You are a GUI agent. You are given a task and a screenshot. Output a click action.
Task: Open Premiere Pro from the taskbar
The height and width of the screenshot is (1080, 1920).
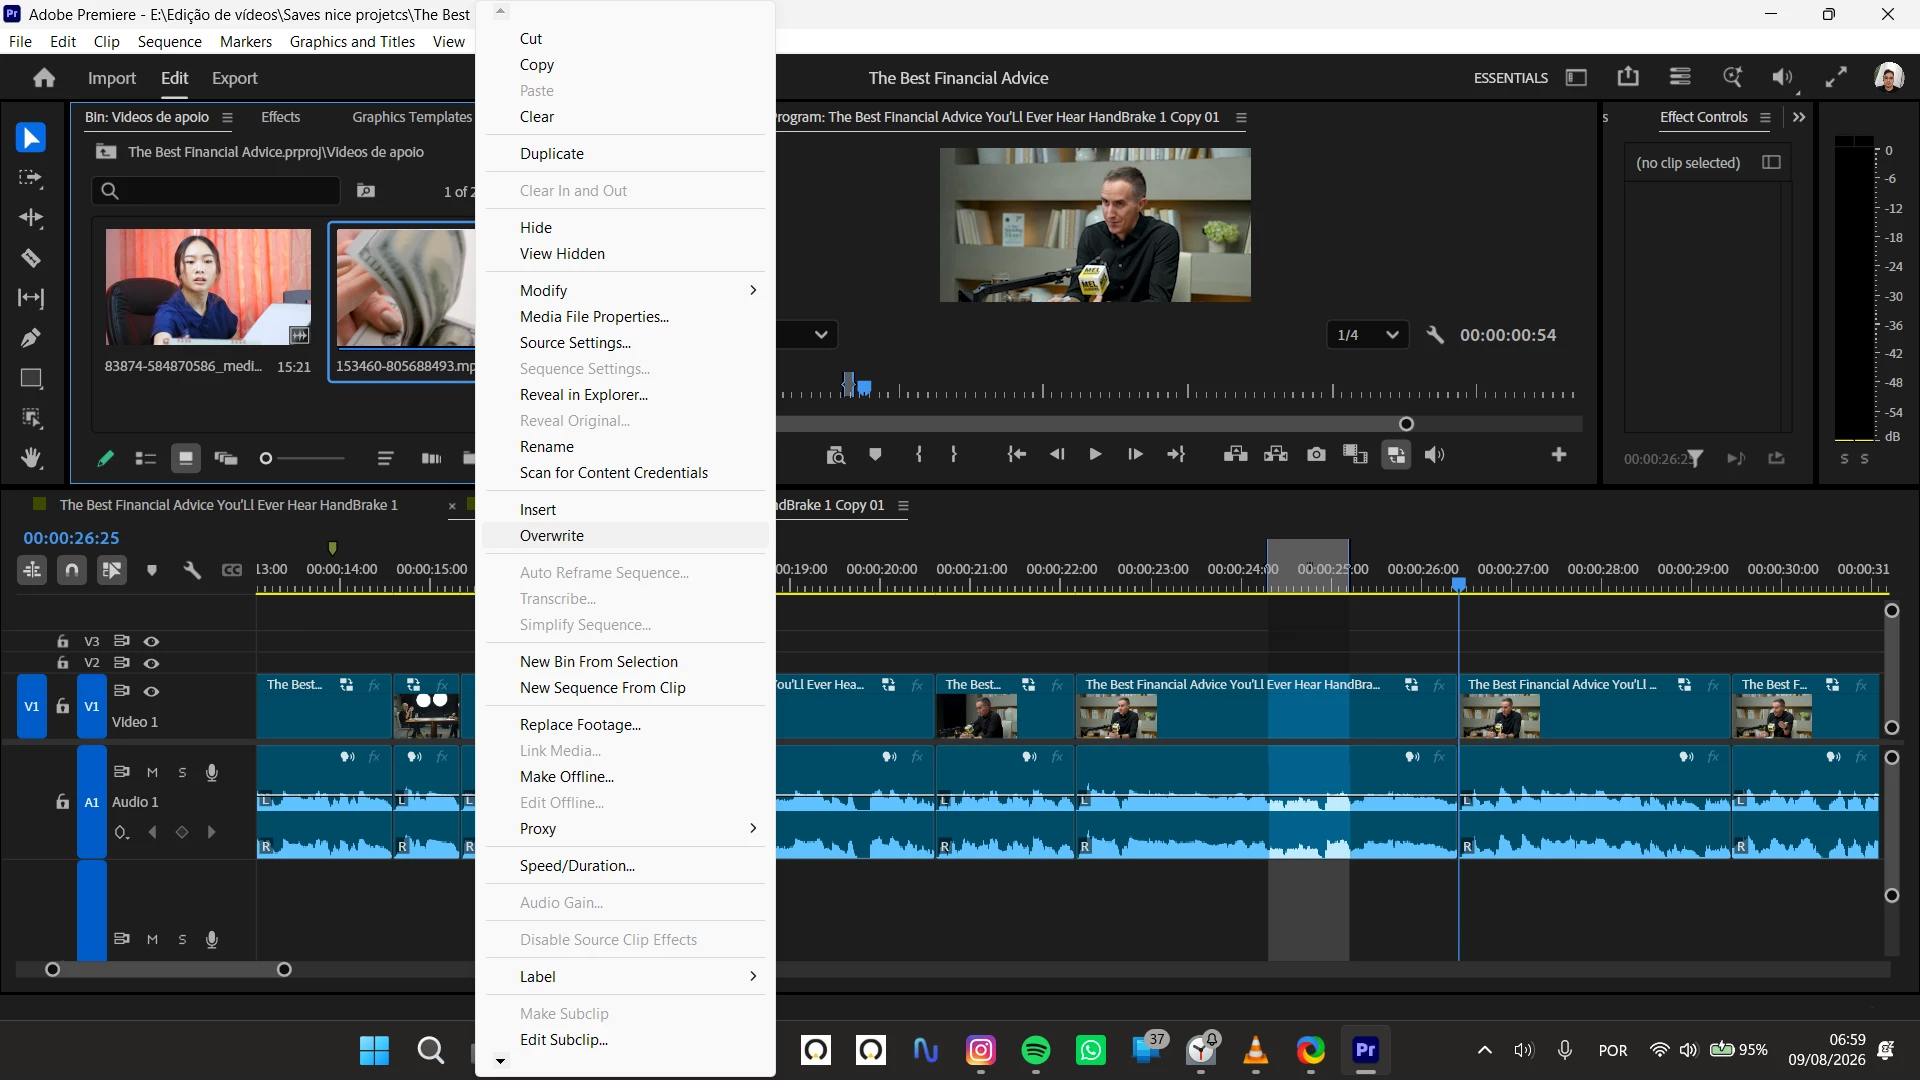coord(1365,1050)
